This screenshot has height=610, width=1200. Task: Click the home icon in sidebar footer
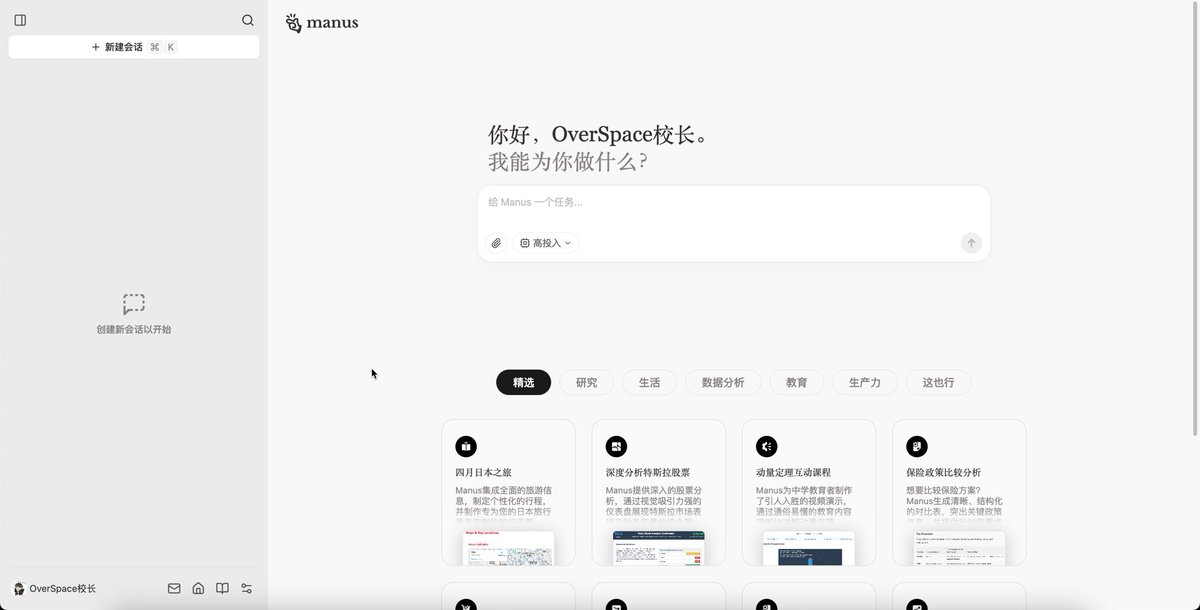click(x=198, y=589)
